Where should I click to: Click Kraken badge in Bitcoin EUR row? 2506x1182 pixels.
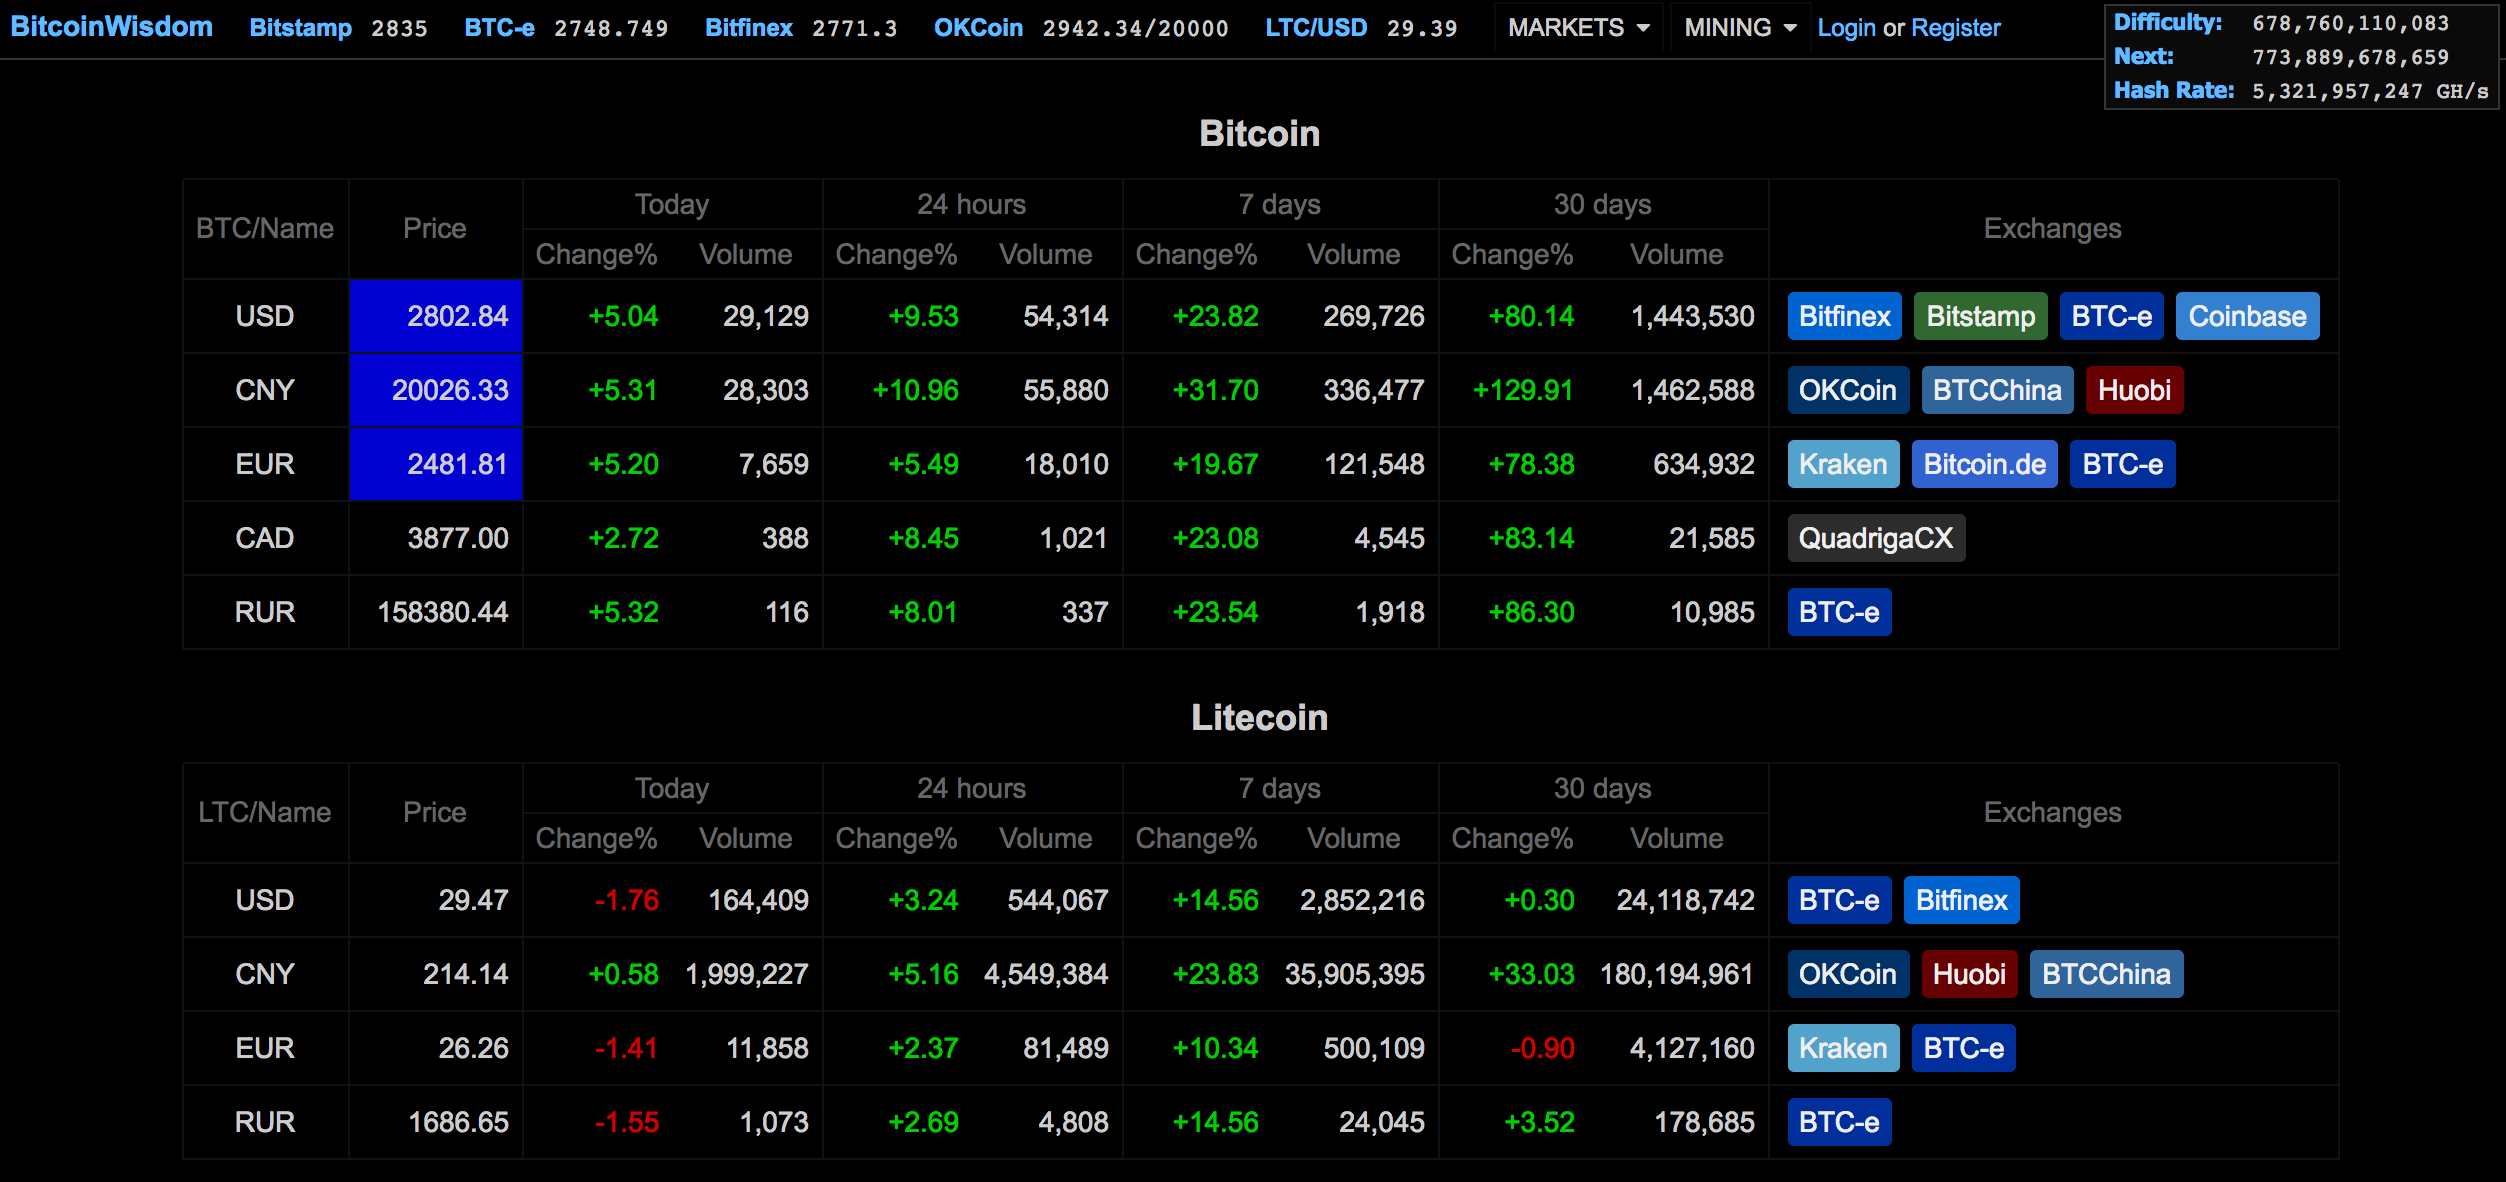pos(1842,465)
